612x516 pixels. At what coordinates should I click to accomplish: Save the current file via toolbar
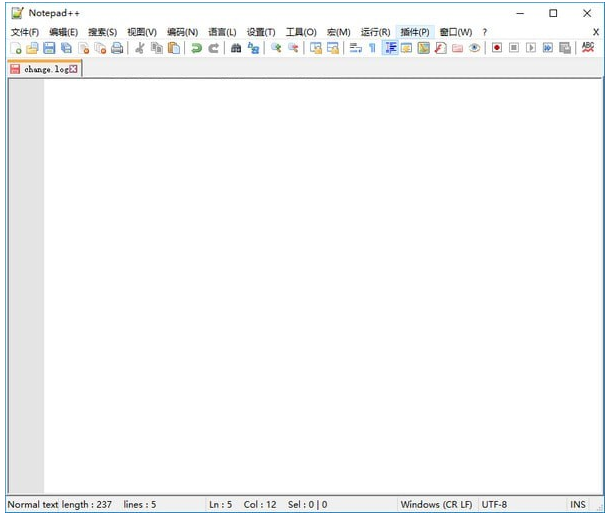click(49, 48)
